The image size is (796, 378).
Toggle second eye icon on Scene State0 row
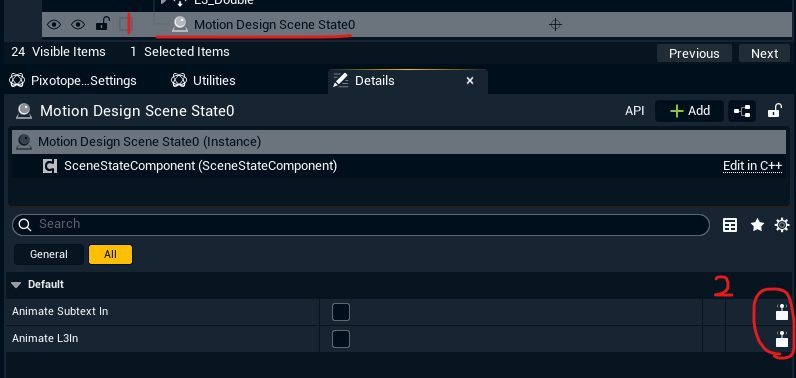tap(78, 24)
